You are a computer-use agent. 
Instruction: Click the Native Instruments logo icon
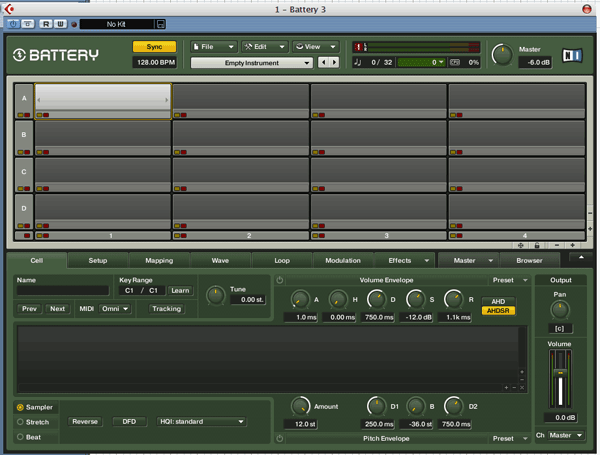point(572,54)
